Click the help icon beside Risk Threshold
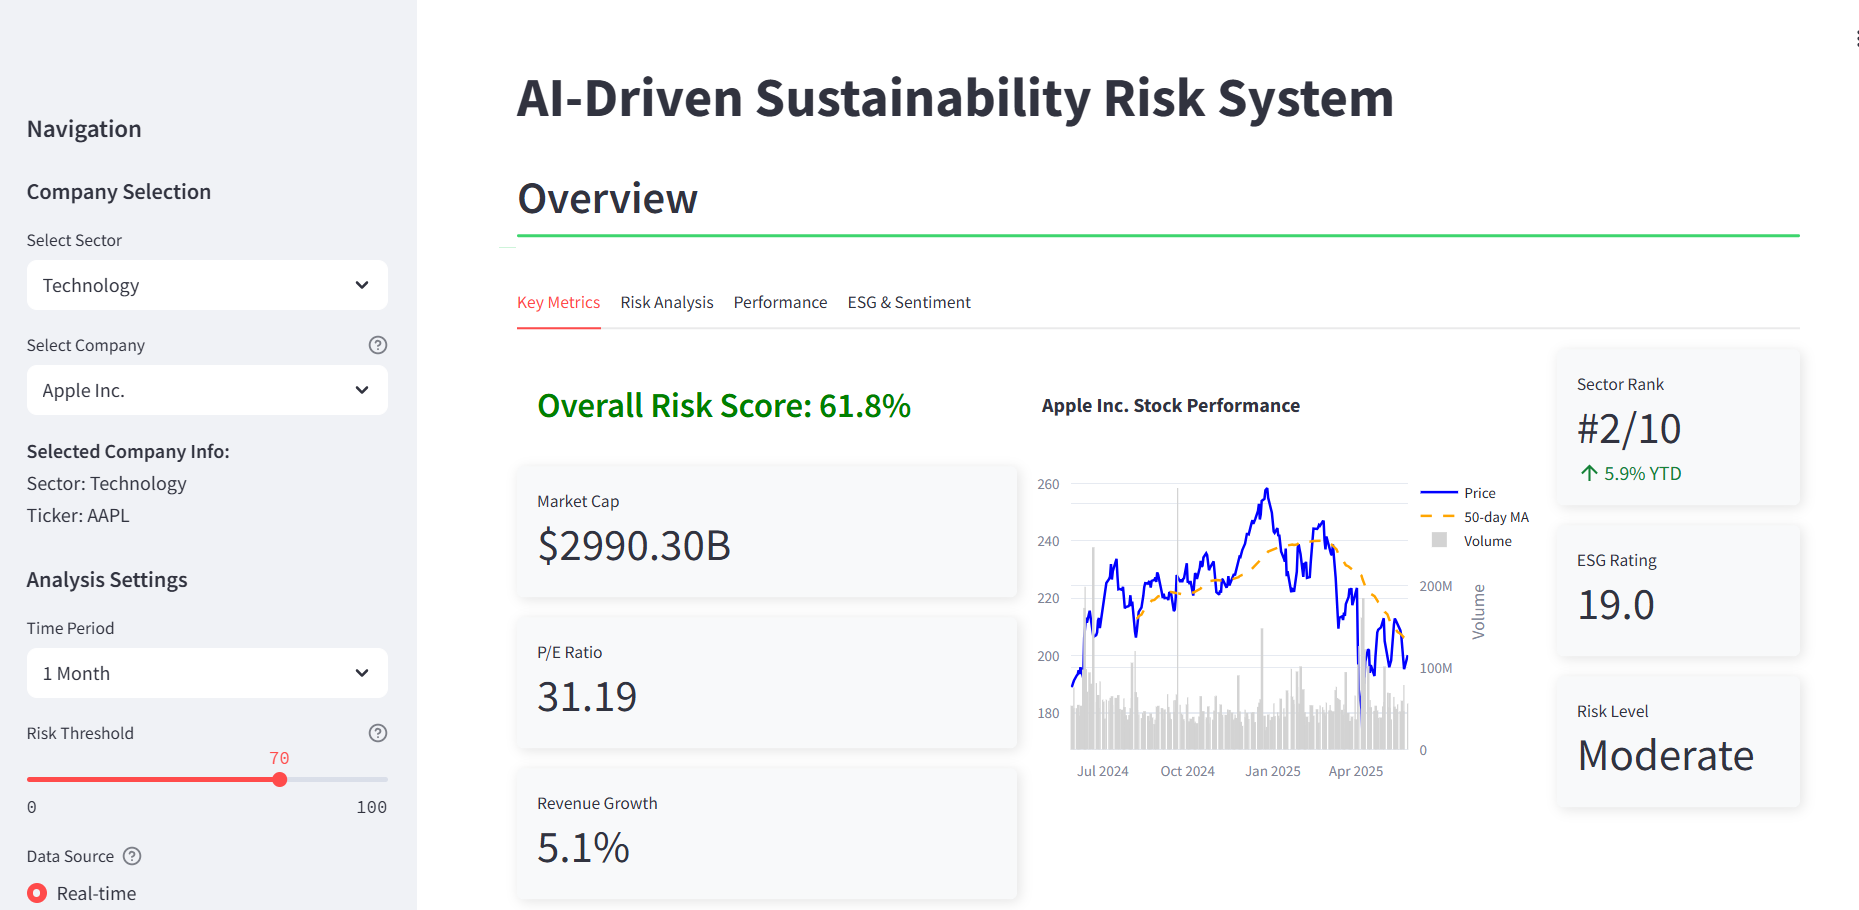Image resolution: width=1859 pixels, height=910 pixels. tap(378, 733)
